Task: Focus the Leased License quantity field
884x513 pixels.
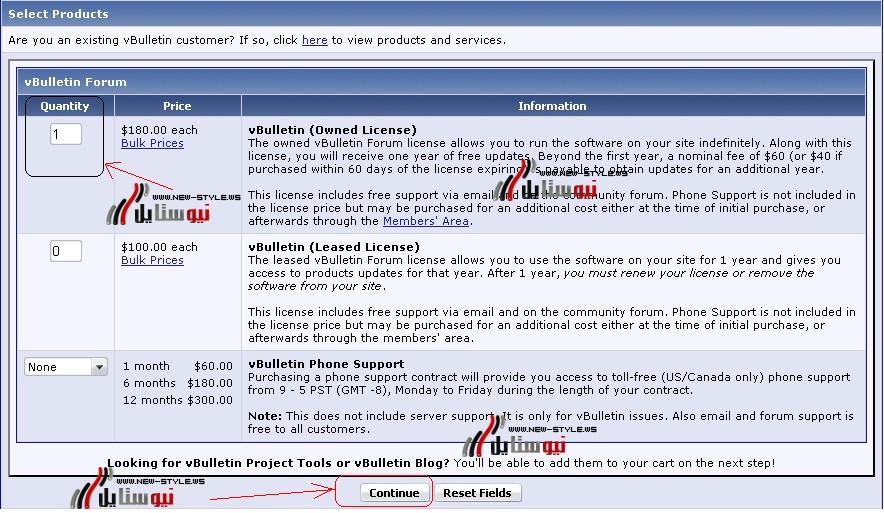Action: pyautogui.click(x=66, y=251)
